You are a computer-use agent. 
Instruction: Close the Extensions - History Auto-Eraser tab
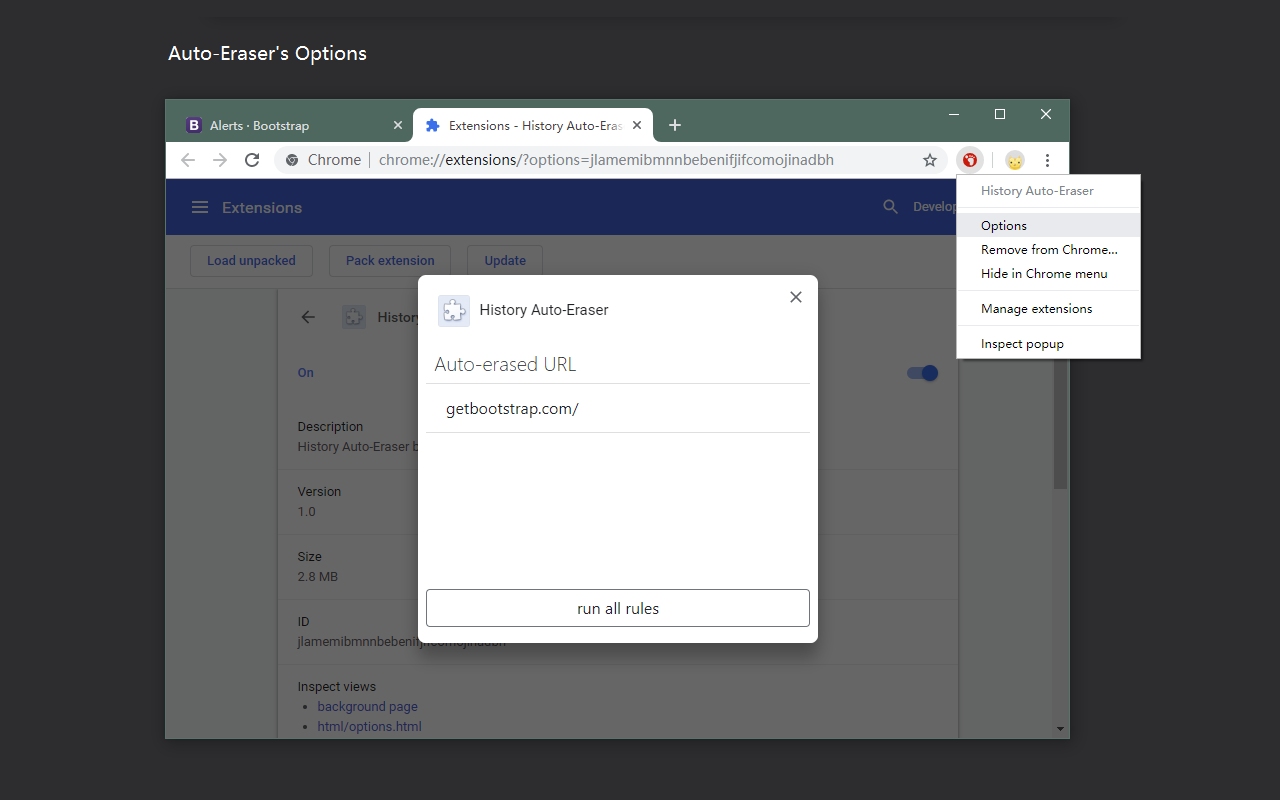[x=637, y=125]
